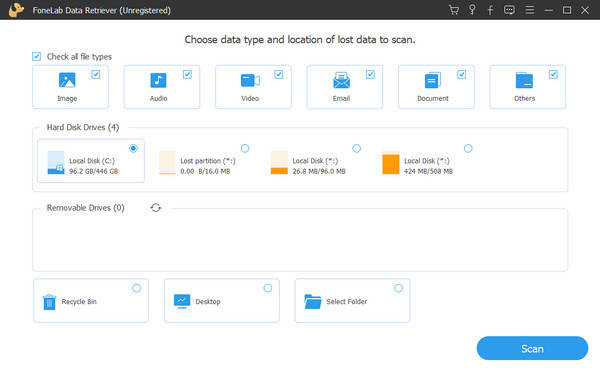Click the 0.00 B/16.0 MB size text
Screen dimensions: 600x375
tap(205, 171)
